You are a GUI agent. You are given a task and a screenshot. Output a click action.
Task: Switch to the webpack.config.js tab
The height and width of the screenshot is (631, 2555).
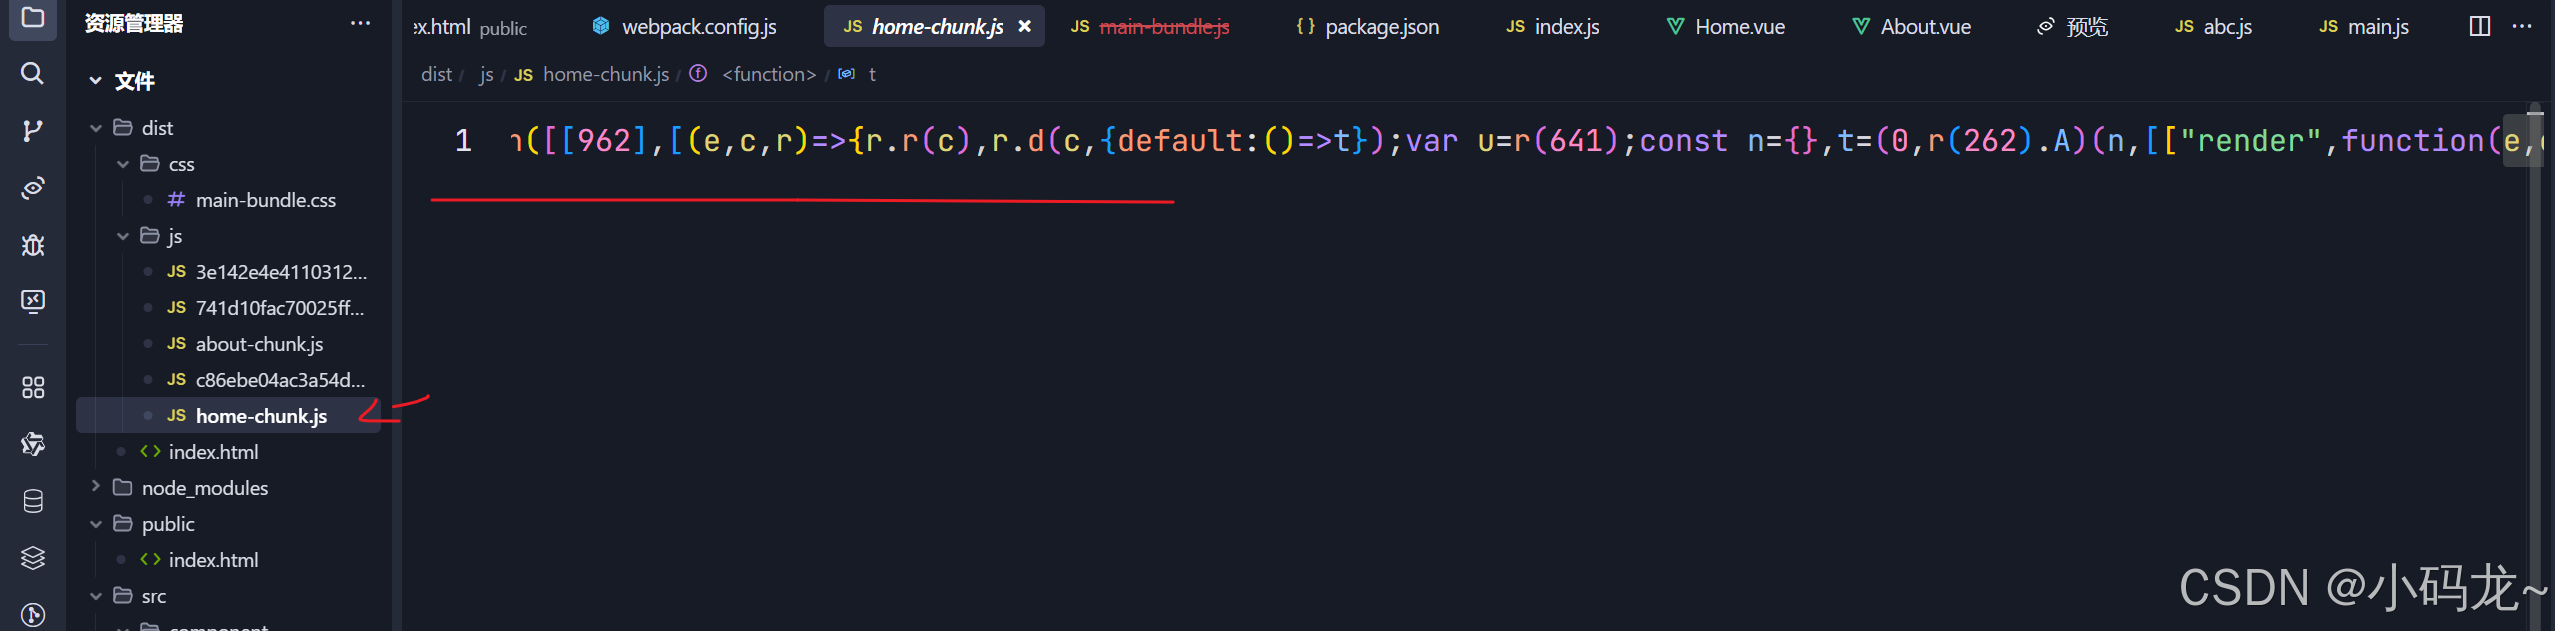coord(684,27)
